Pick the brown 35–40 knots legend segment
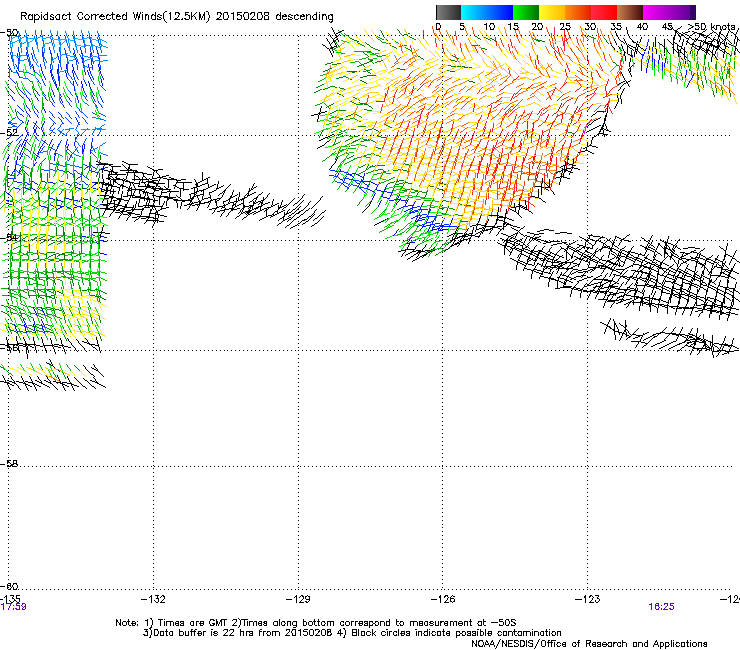The width and height of the screenshot is (740, 650). click(630, 12)
